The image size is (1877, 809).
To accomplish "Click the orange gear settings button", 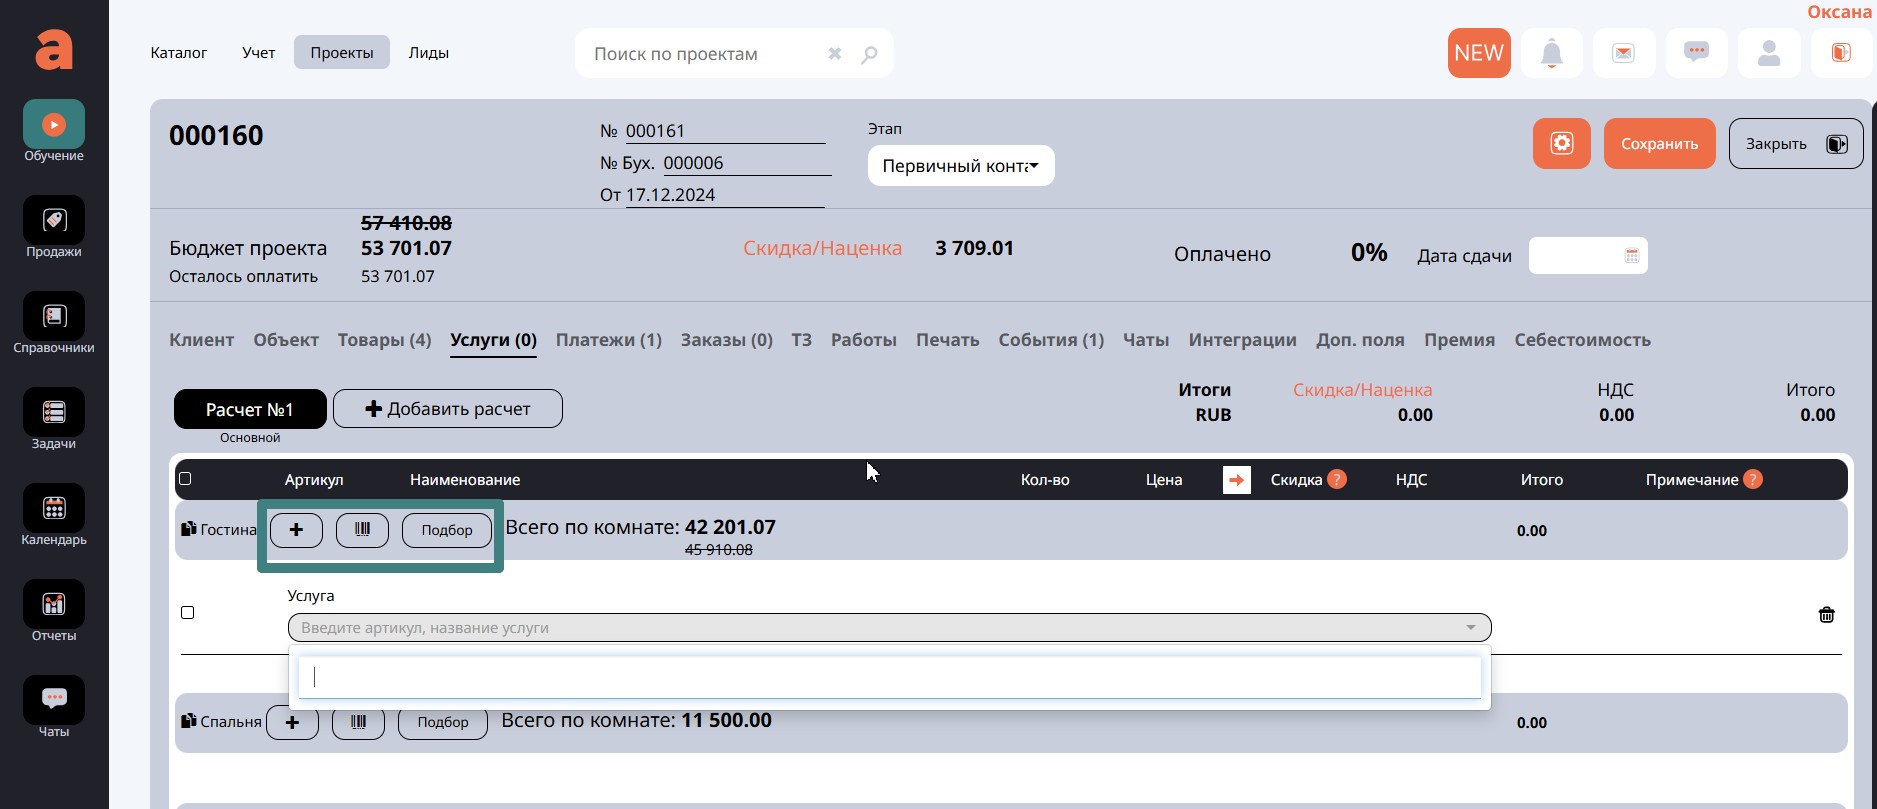I will click(1561, 144).
